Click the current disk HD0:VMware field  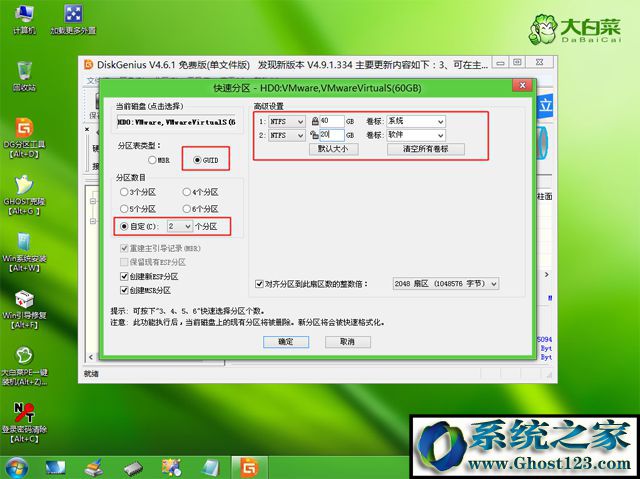click(x=176, y=122)
